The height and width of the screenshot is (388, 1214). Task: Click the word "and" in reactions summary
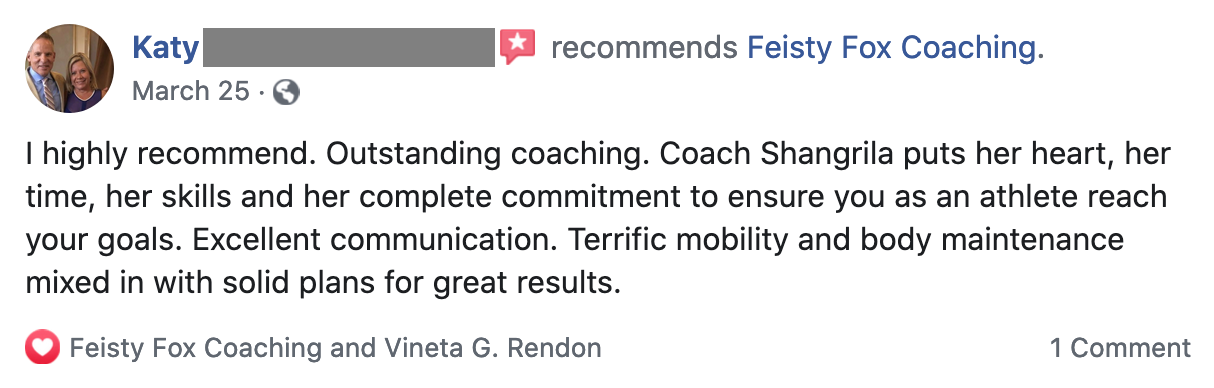click(353, 348)
